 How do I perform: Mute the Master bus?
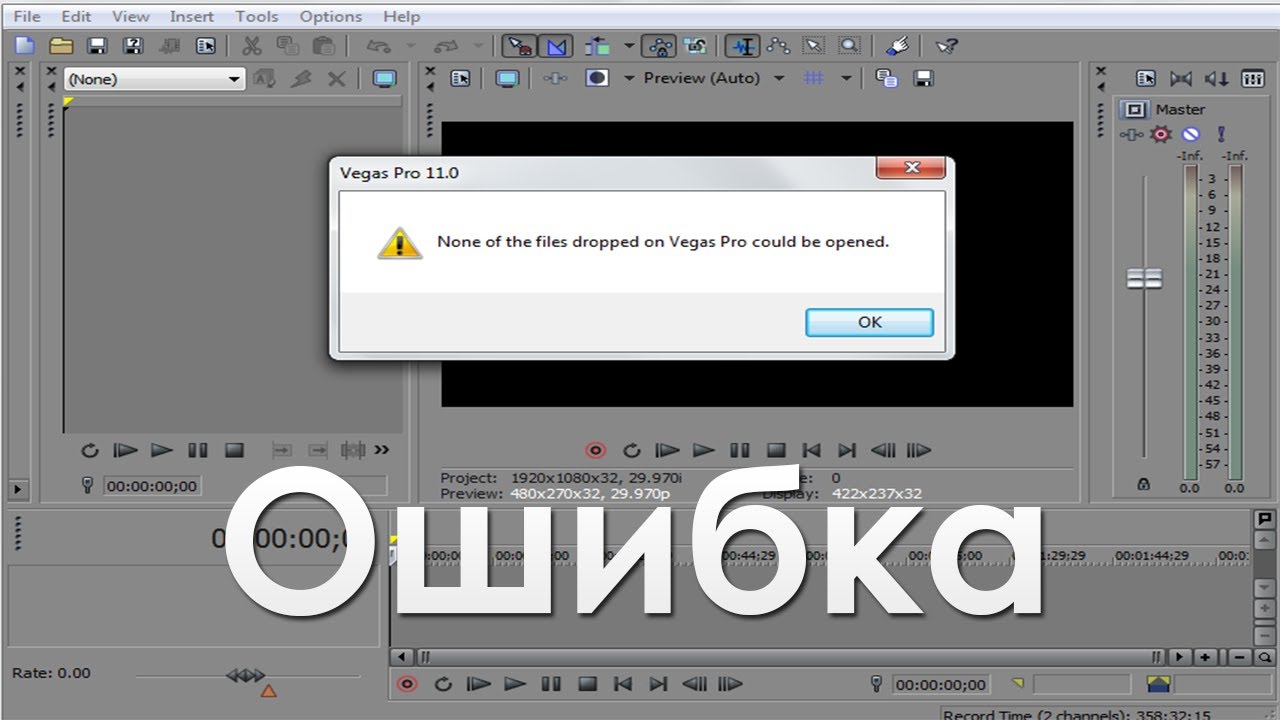(x=1190, y=134)
